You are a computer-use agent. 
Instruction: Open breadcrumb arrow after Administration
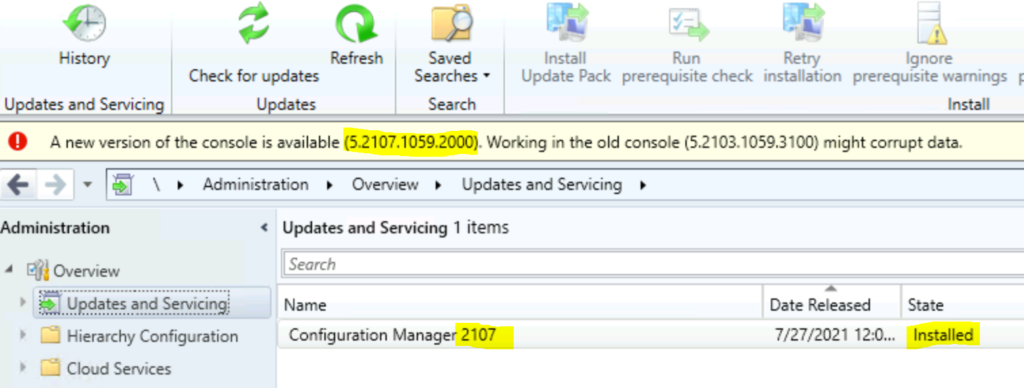point(330,186)
